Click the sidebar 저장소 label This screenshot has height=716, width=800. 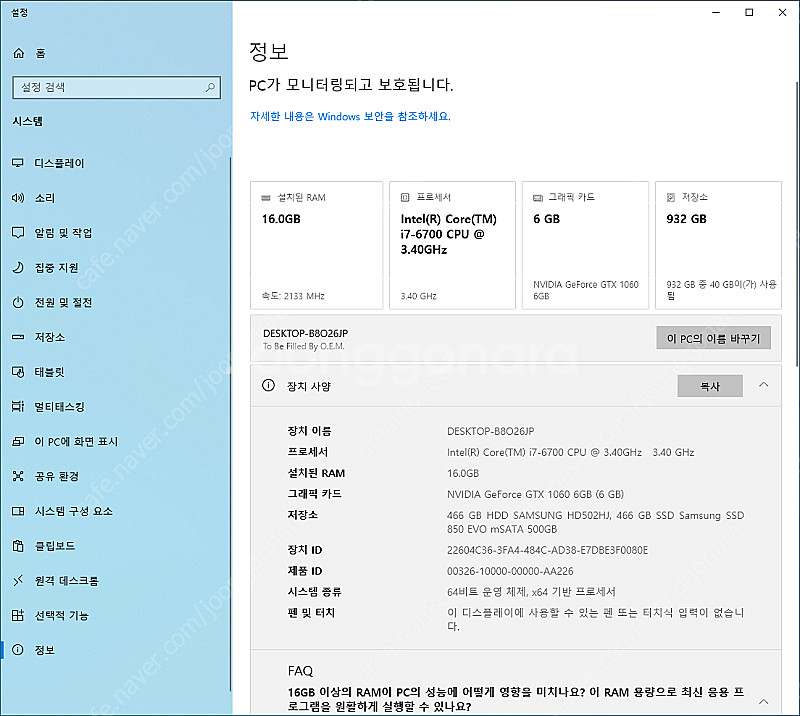[49, 337]
